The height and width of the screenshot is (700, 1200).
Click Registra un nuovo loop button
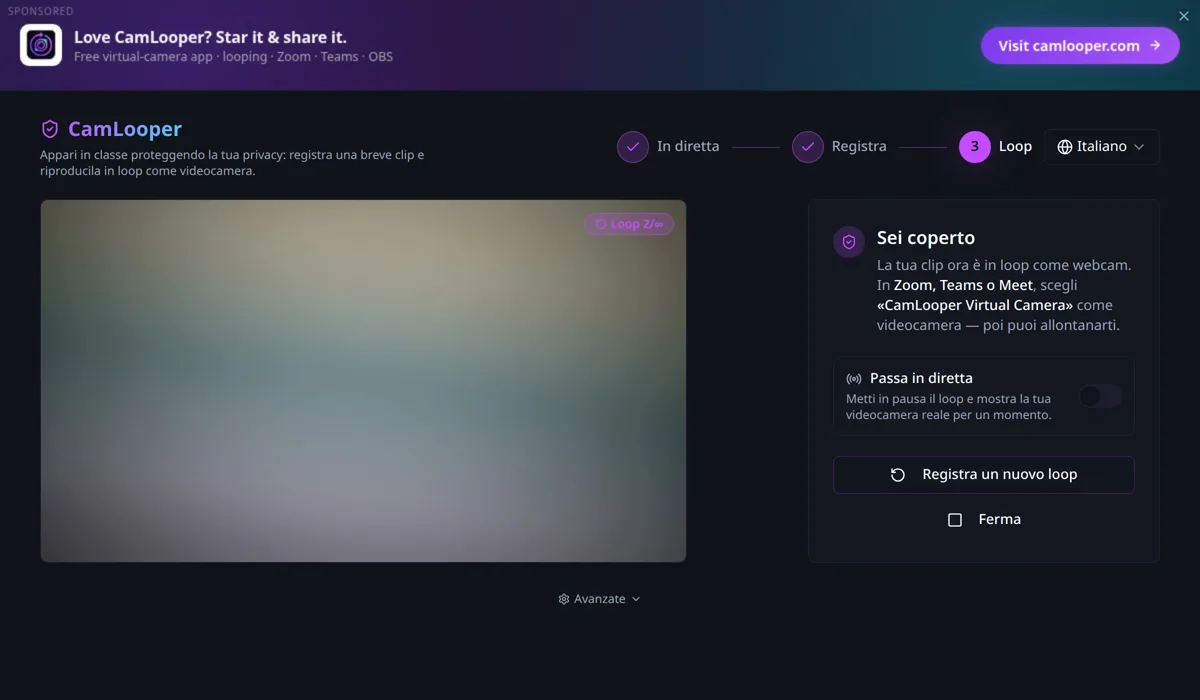[x=984, y=475]
